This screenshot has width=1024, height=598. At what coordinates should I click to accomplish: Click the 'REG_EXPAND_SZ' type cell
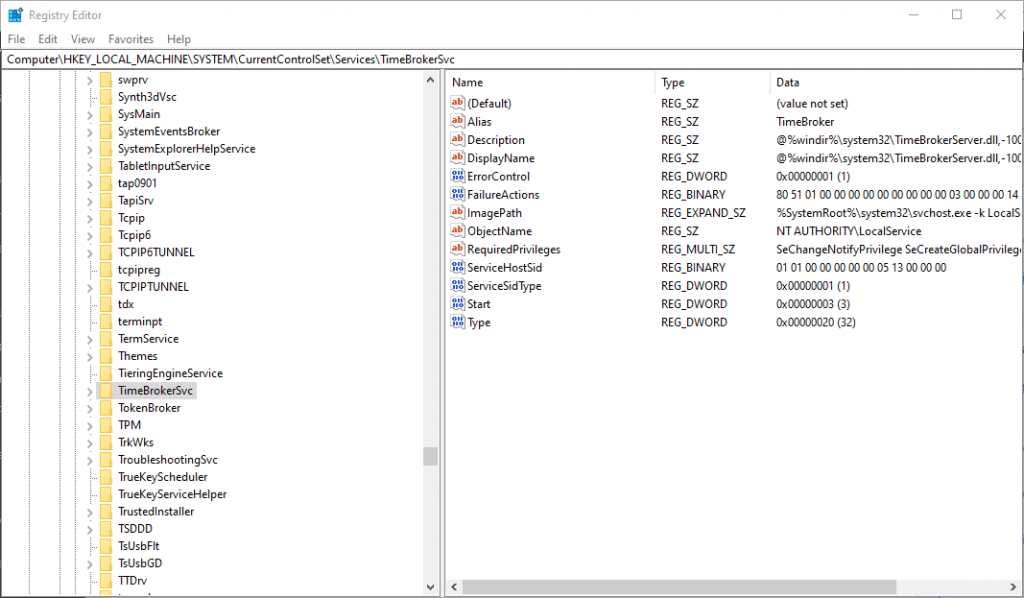pyautogui.click(x=703, y=213)
